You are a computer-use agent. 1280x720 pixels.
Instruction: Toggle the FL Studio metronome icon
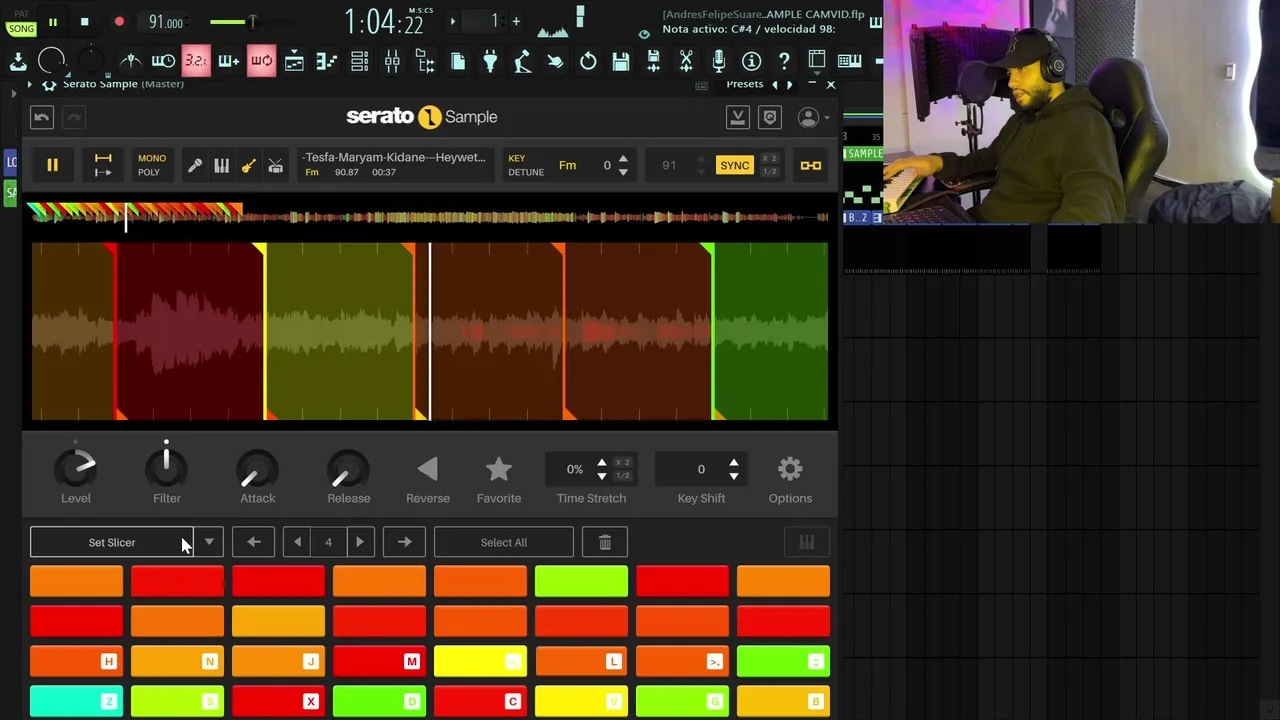(130, 62)
